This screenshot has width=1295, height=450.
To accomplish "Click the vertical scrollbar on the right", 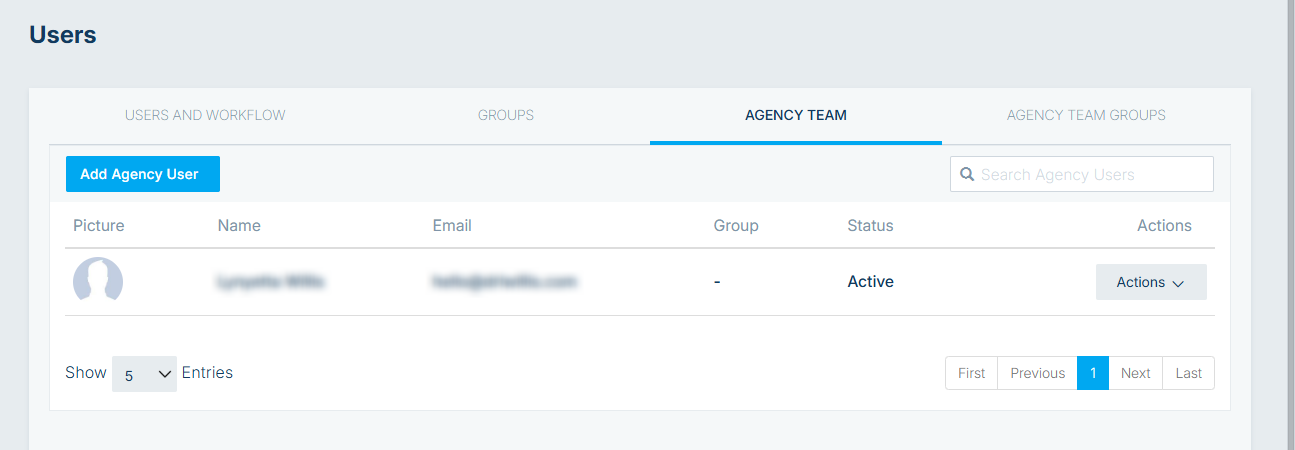I will 1290,225.
